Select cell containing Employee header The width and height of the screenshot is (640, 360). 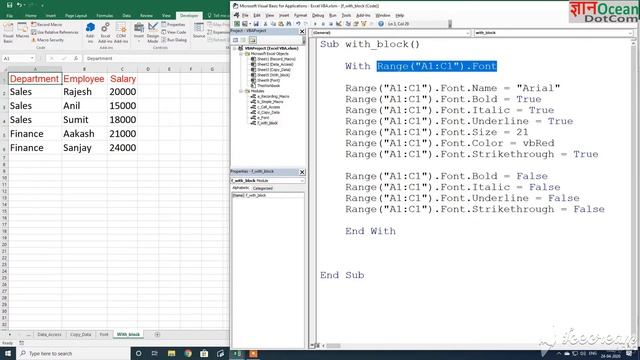[84, 79]
